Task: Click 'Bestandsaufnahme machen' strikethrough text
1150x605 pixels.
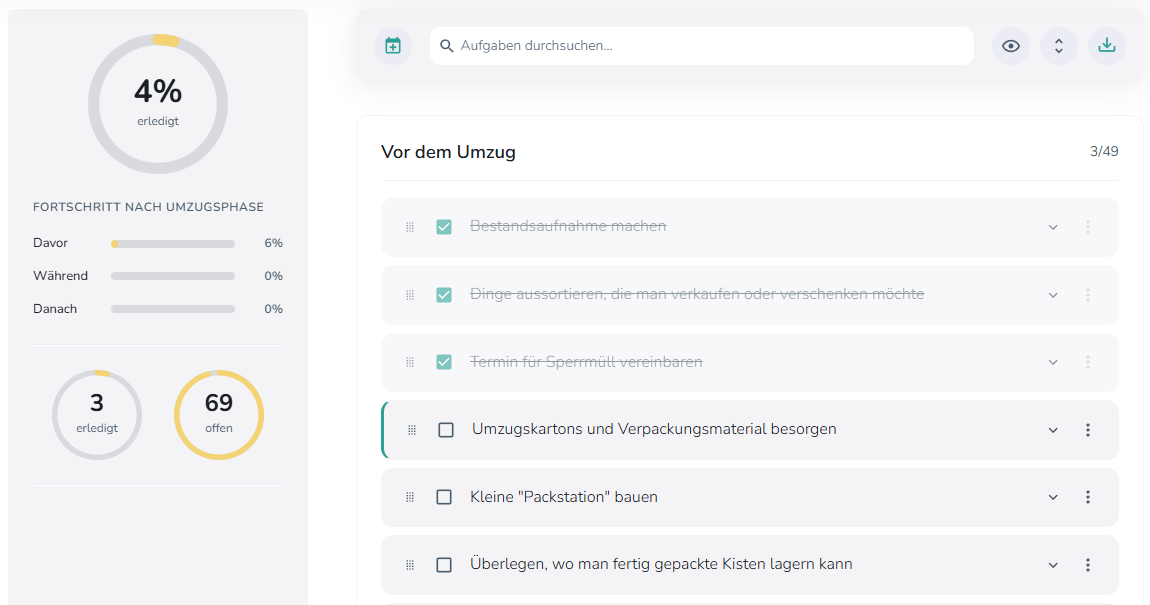Action: pyautogui.click(x=568, y=226)
